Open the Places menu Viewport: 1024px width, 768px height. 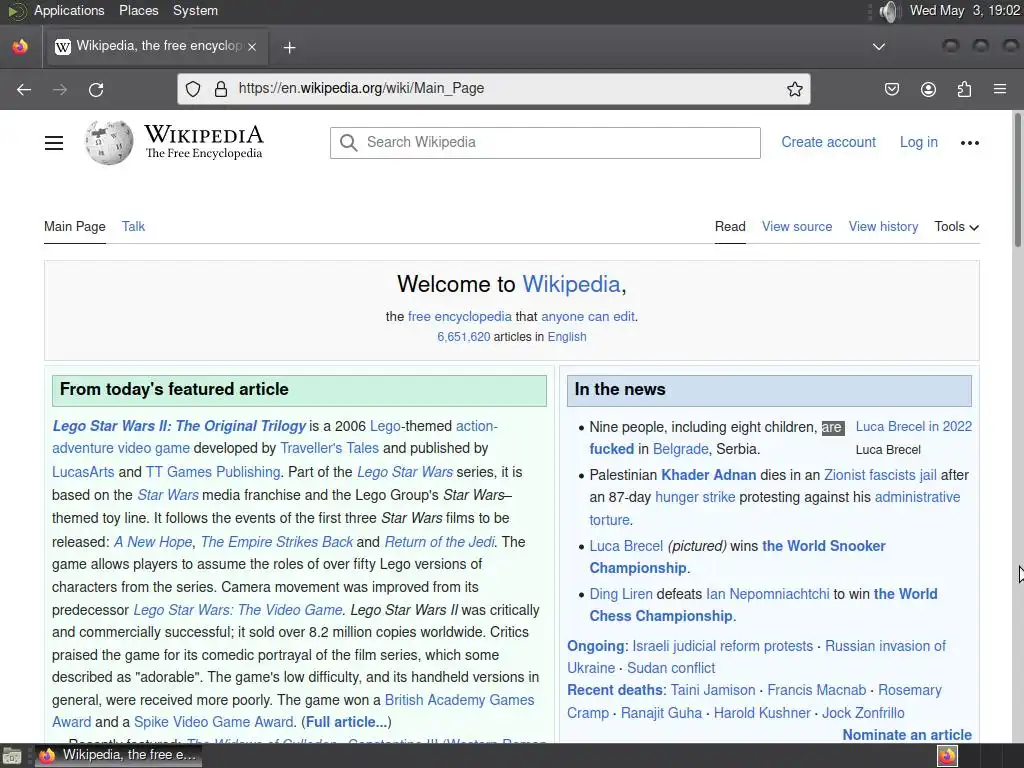pos(138,11)
